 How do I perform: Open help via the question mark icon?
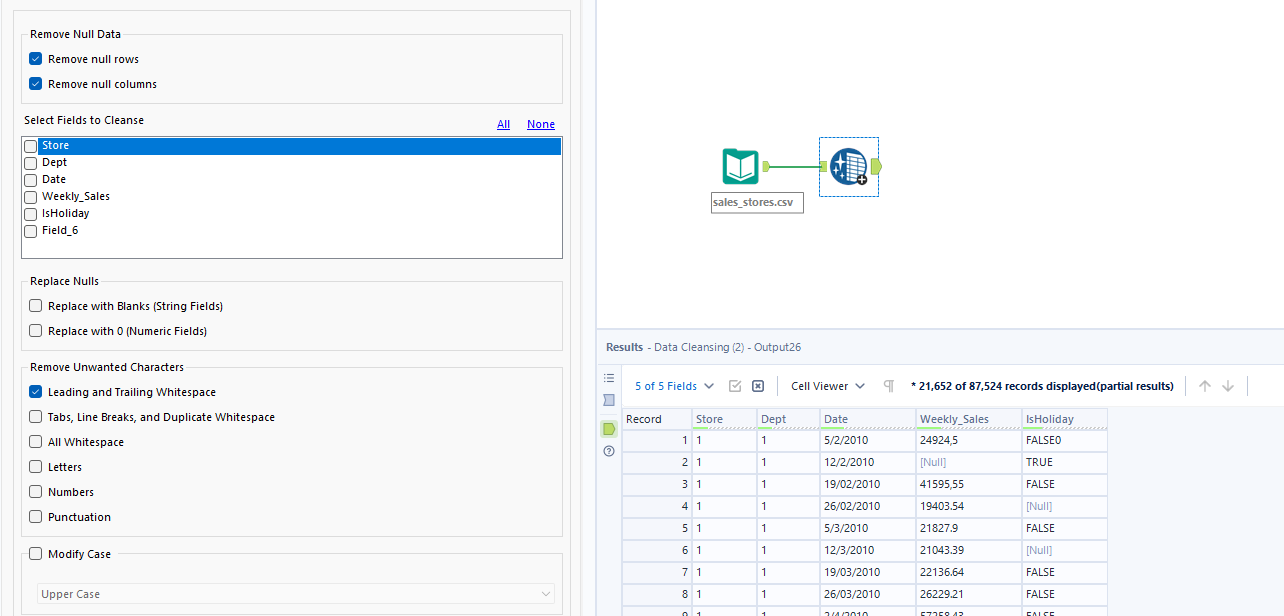pyautogui.click(x=609, y=451)
